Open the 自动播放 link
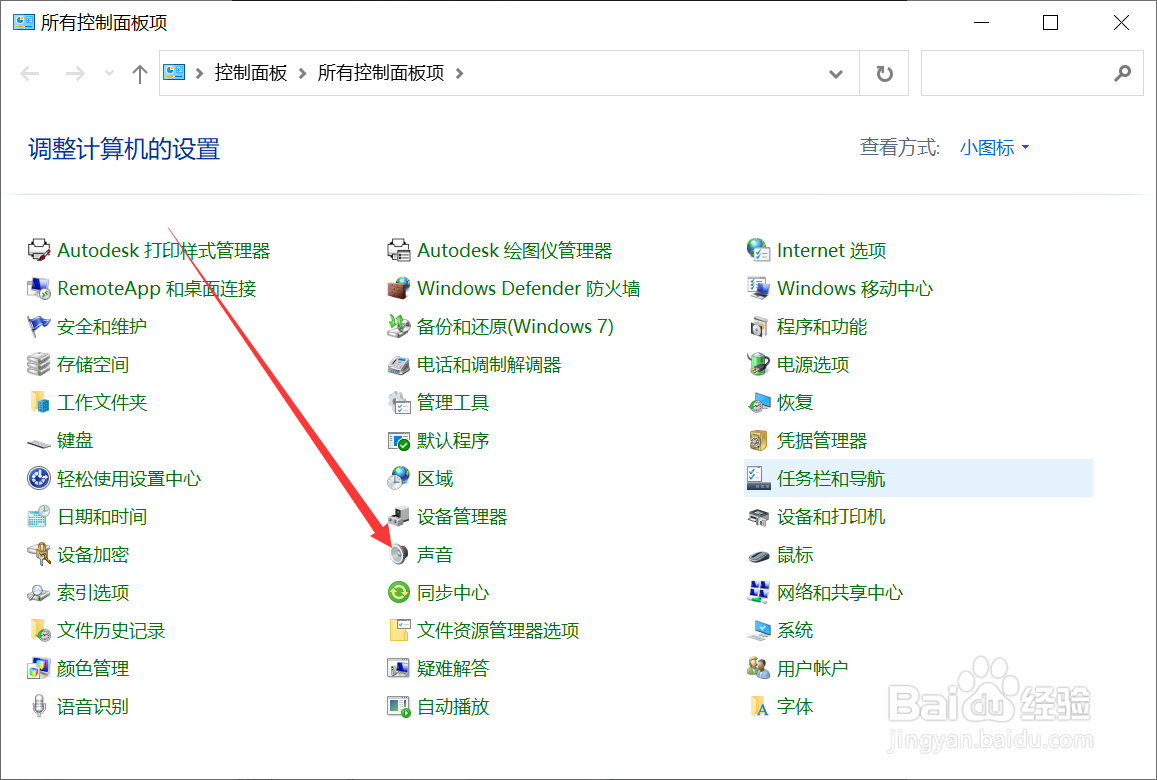Screen dimensions: 1157x780 pos(453,706)
